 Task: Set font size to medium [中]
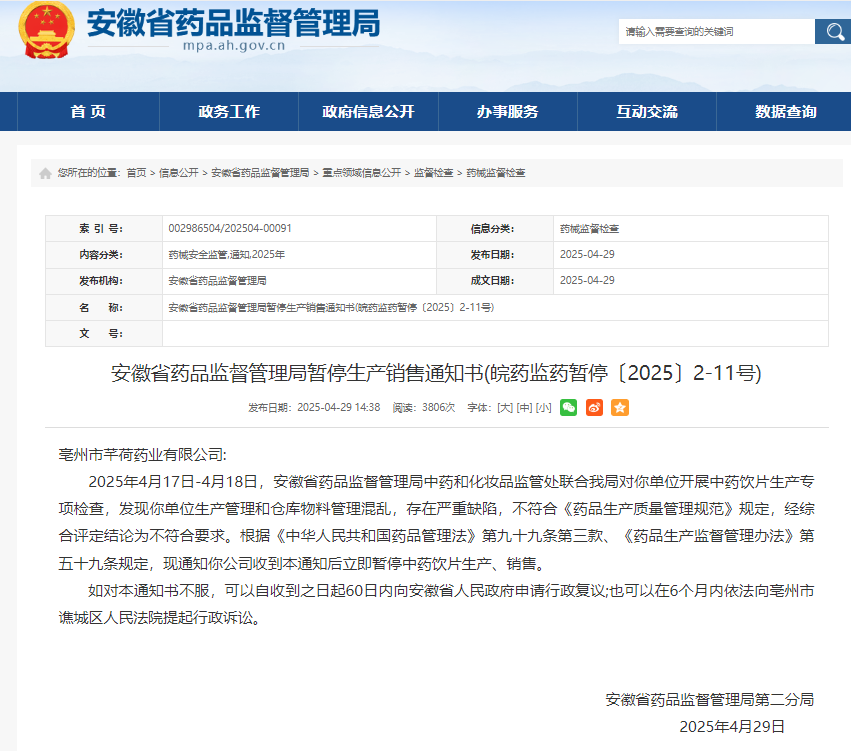point(524,408)
